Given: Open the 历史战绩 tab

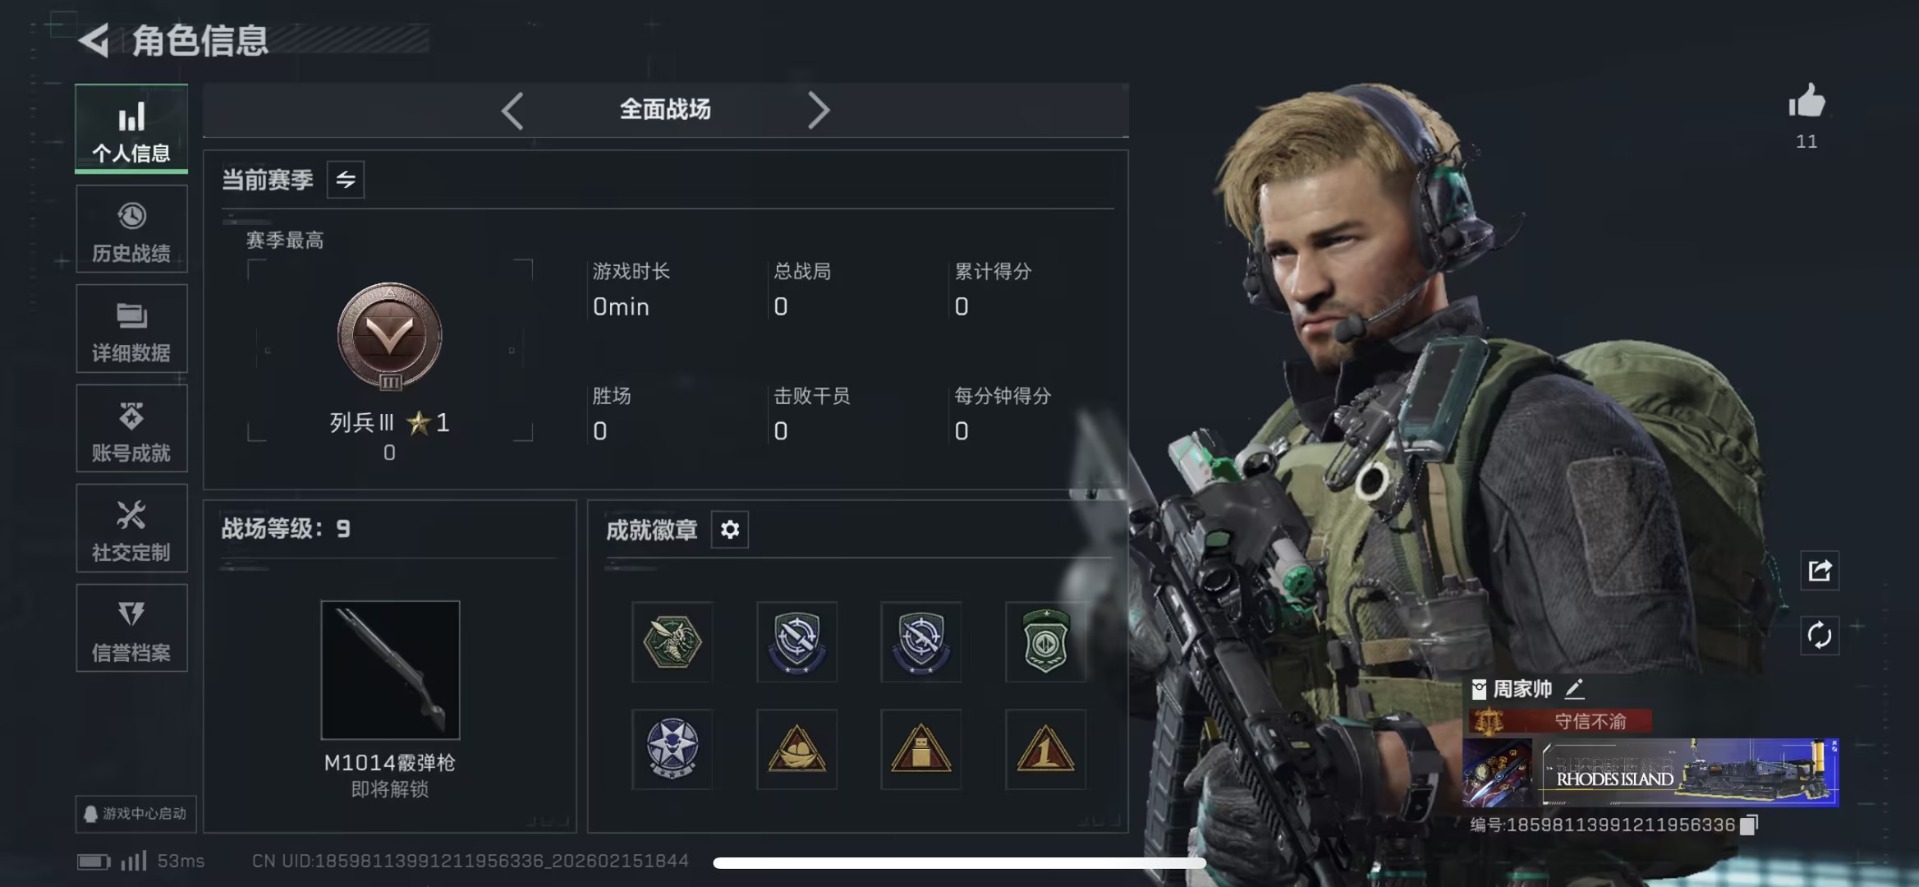Looking at the screenshot, I should [131, 230].
